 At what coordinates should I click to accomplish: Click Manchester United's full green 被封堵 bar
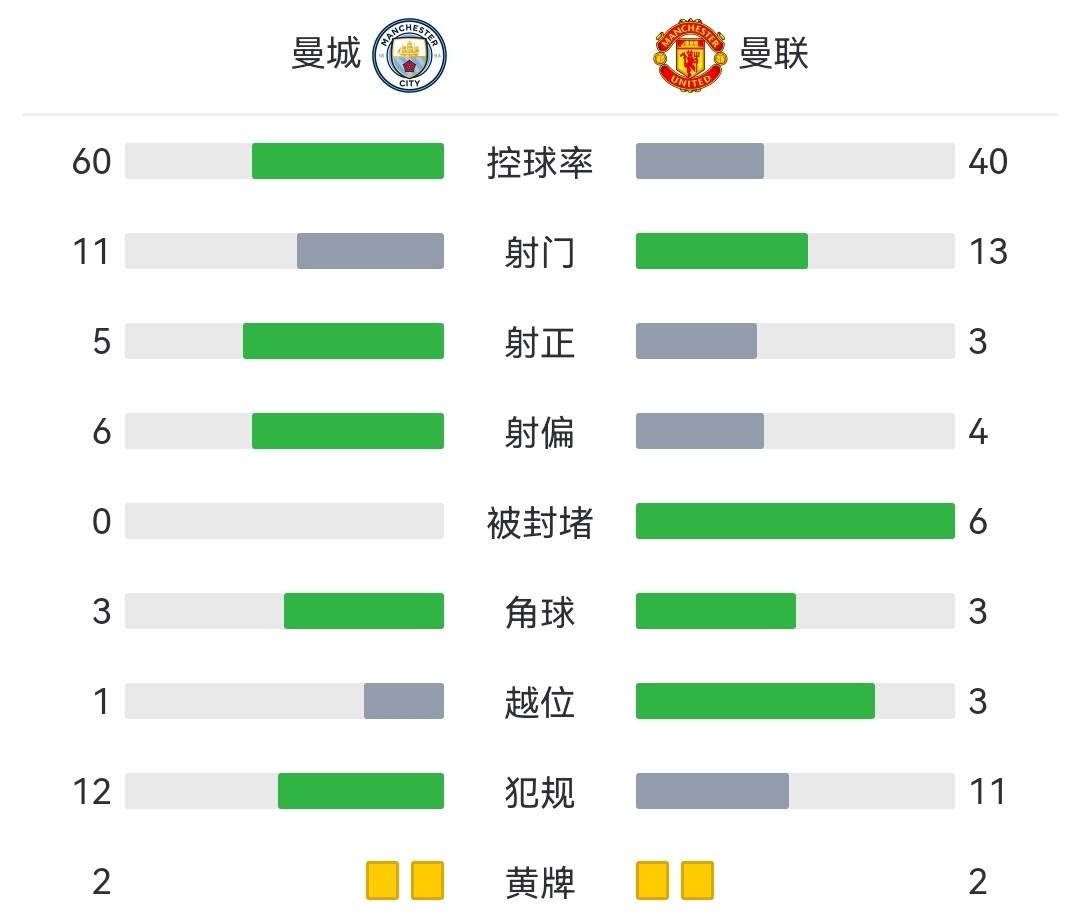point(795,521)
